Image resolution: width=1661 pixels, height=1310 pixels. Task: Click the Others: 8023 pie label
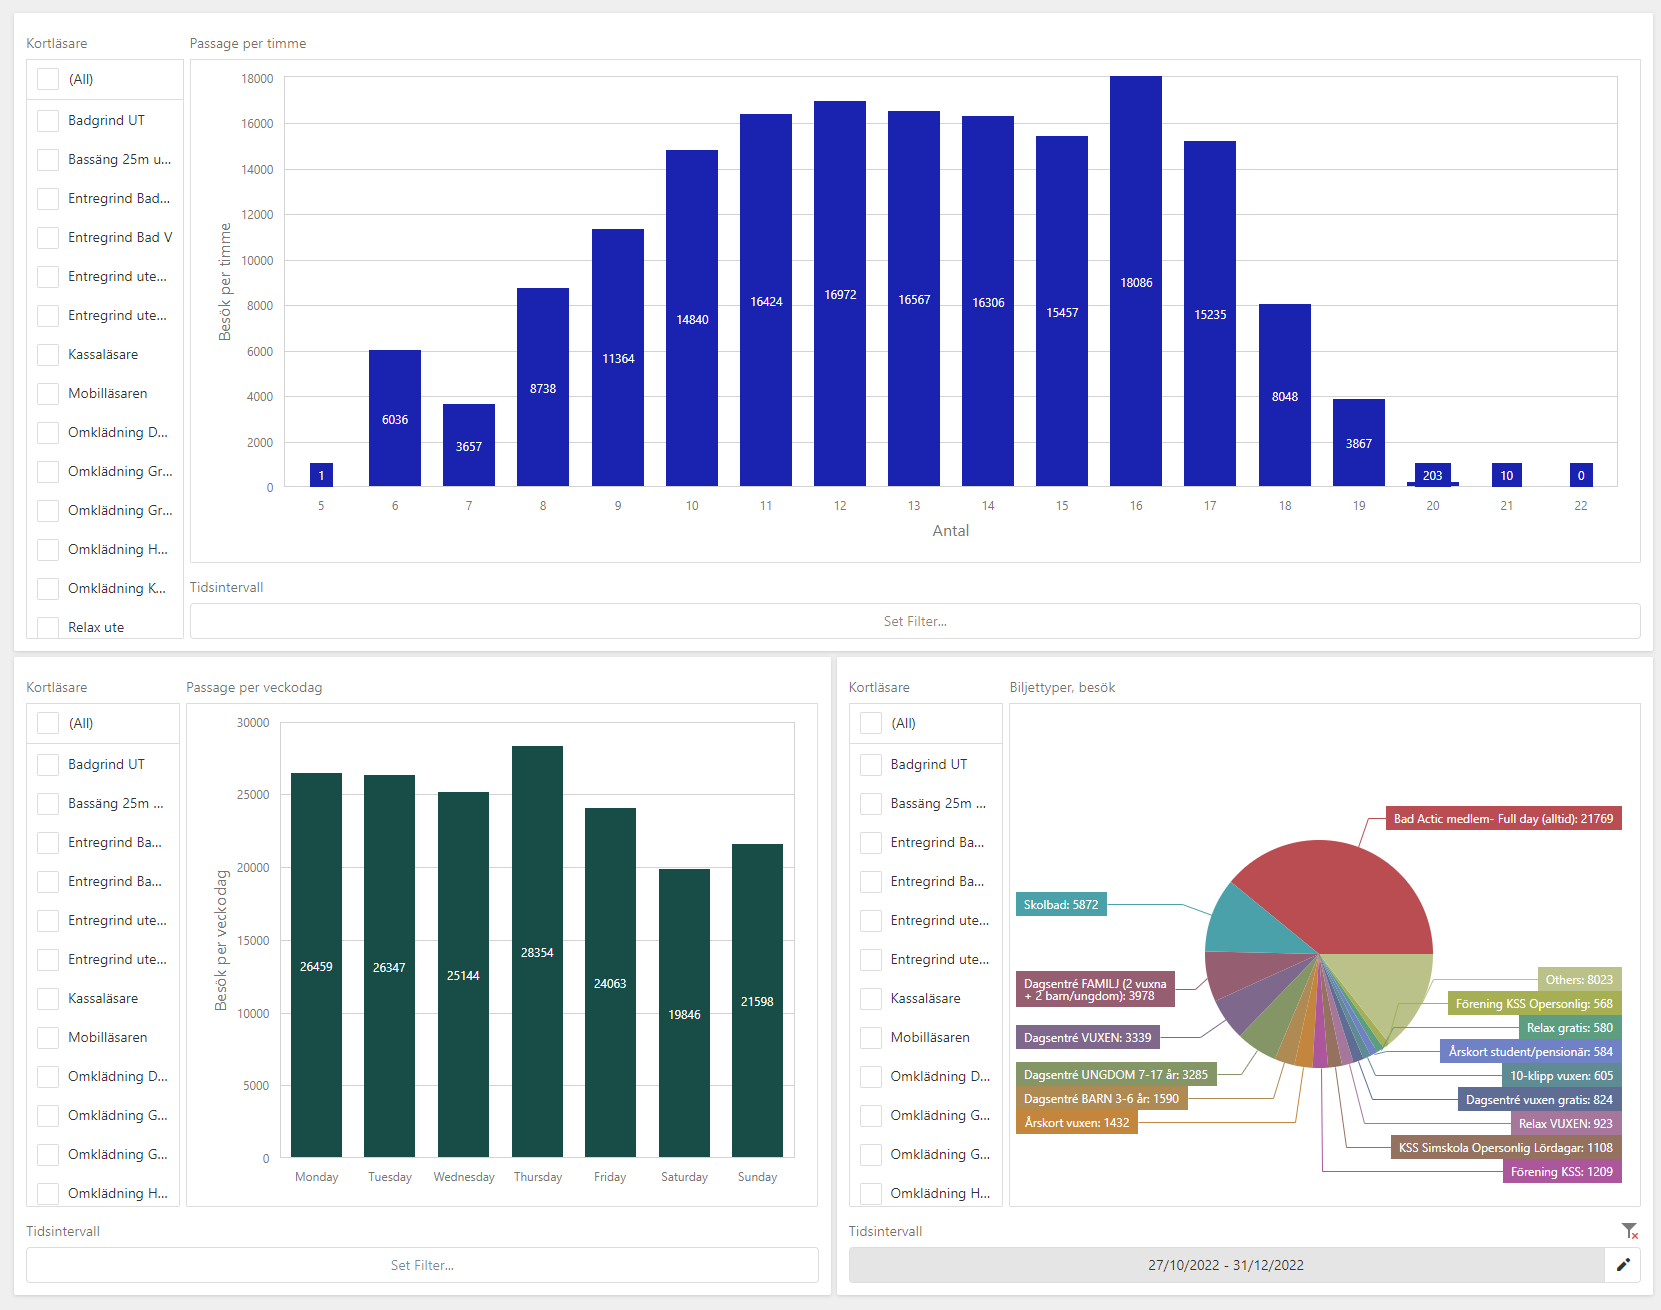[1578, 980]
